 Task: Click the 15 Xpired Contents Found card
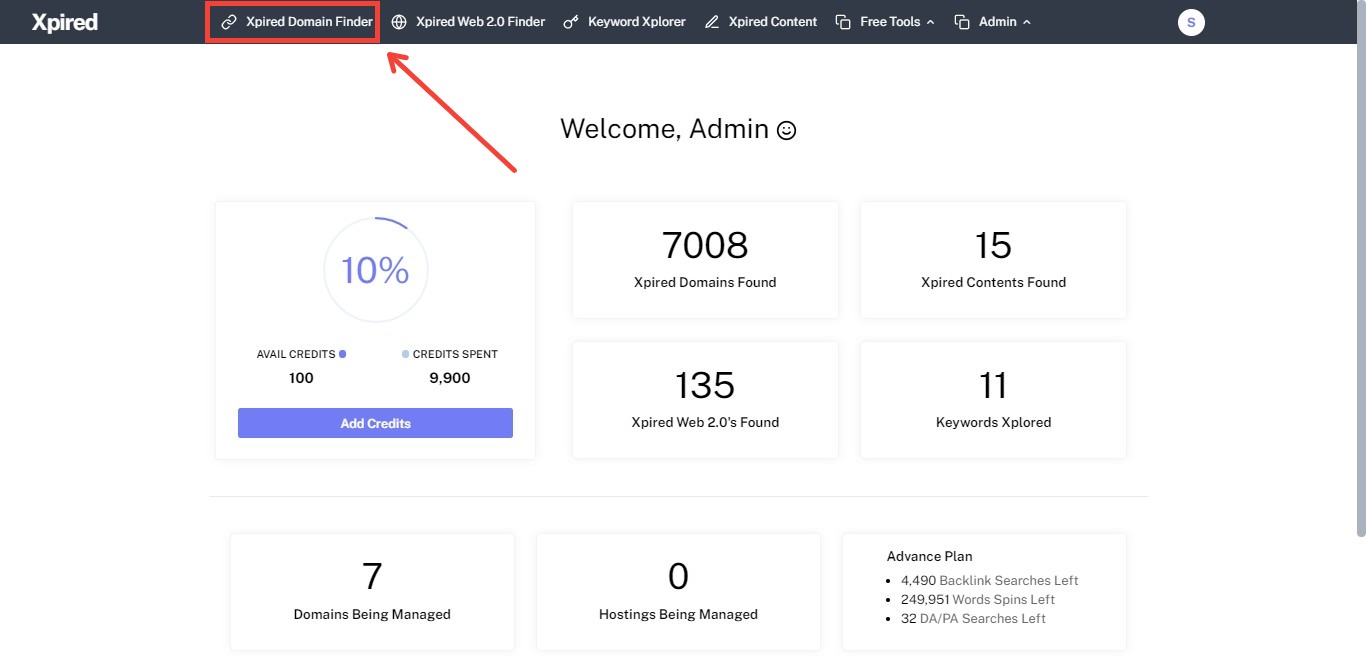pyautogui.click(x=993, y=260)
